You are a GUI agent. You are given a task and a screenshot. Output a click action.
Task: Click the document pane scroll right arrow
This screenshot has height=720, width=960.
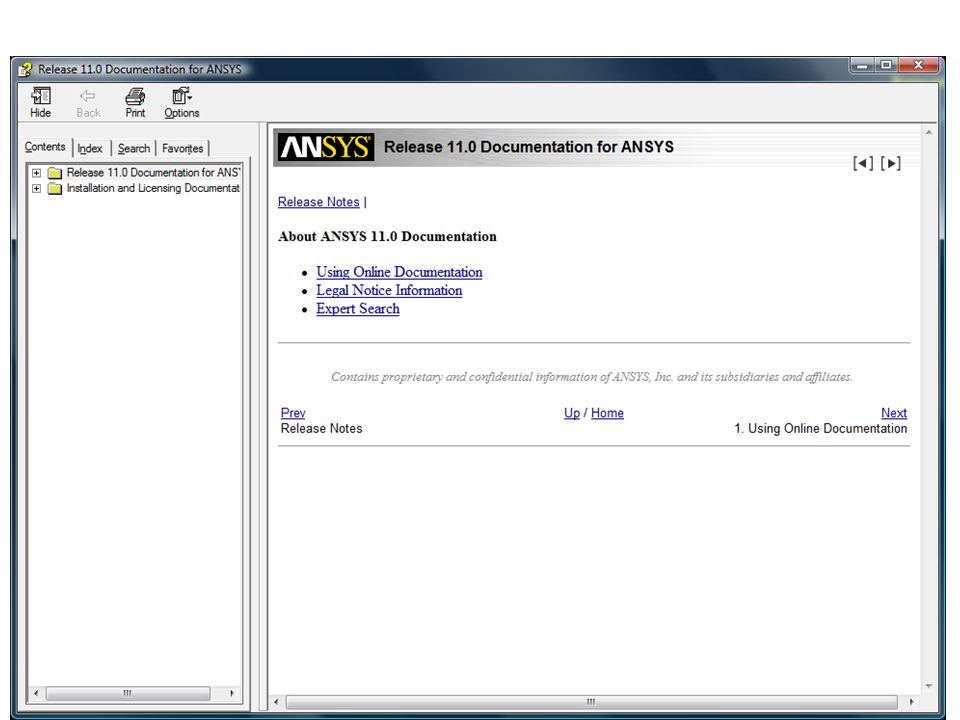tap(911, 702)
